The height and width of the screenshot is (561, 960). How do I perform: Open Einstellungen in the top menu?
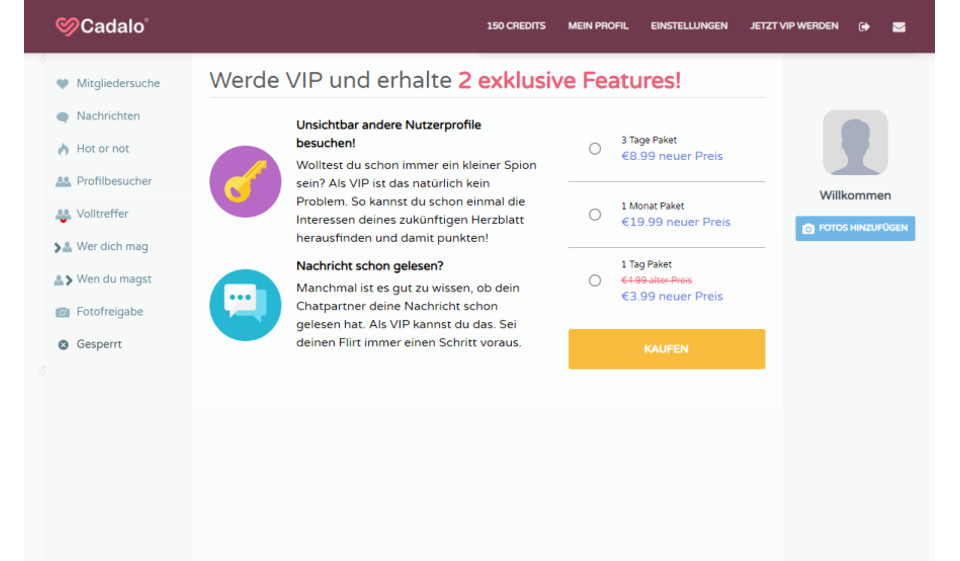(x=689, y=26)
